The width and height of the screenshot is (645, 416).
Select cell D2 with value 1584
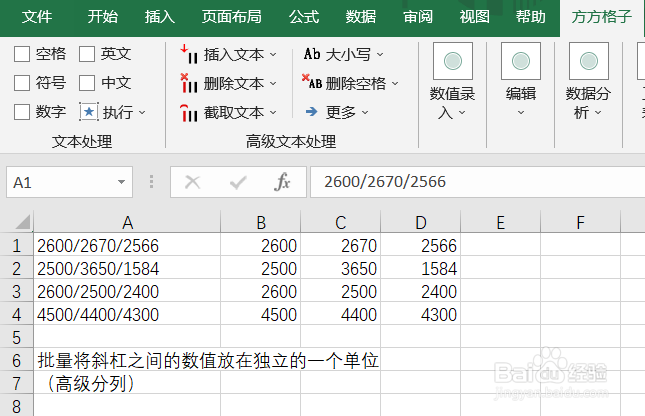(420, 268)
